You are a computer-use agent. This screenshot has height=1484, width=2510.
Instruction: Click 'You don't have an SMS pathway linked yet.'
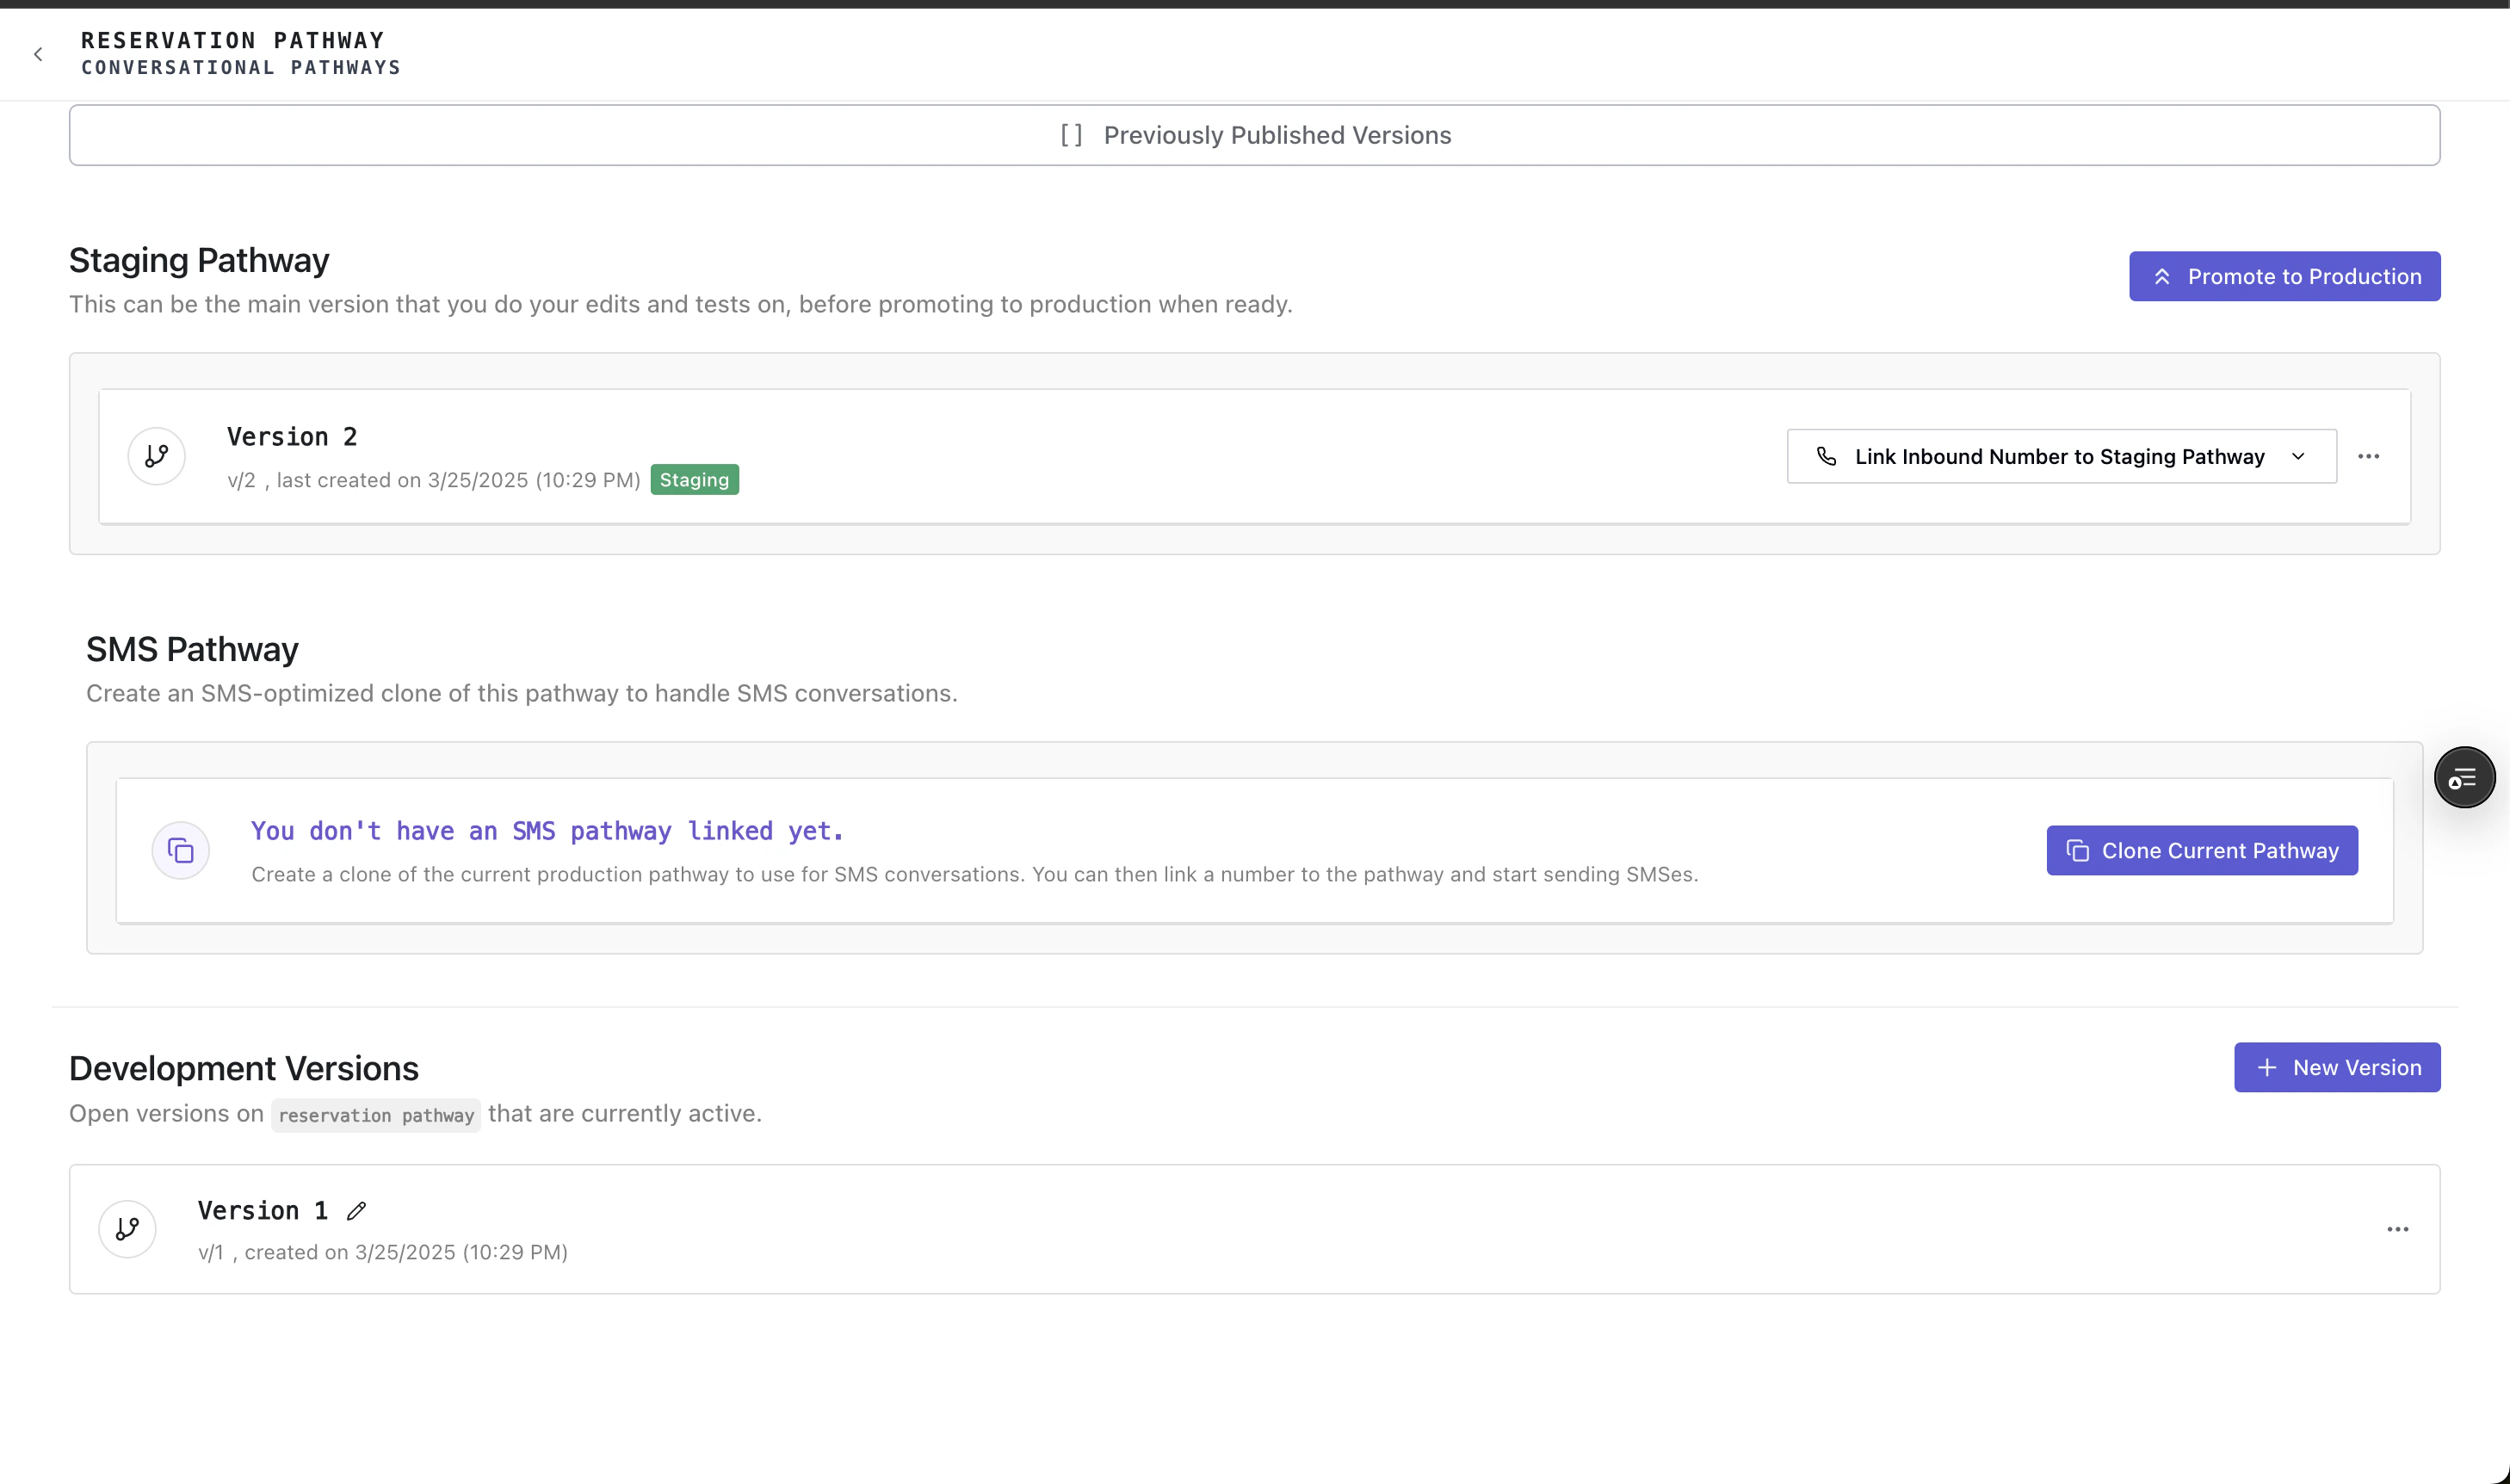click(x=547, y=831)
